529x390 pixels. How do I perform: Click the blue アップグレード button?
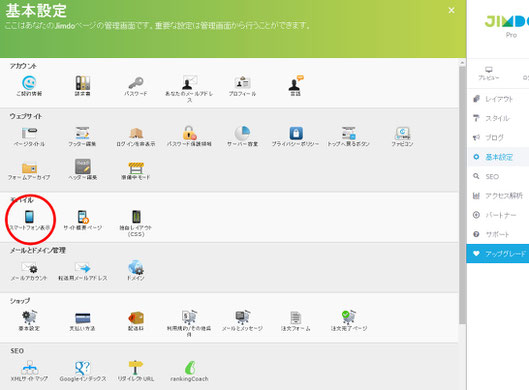[498, 253]
